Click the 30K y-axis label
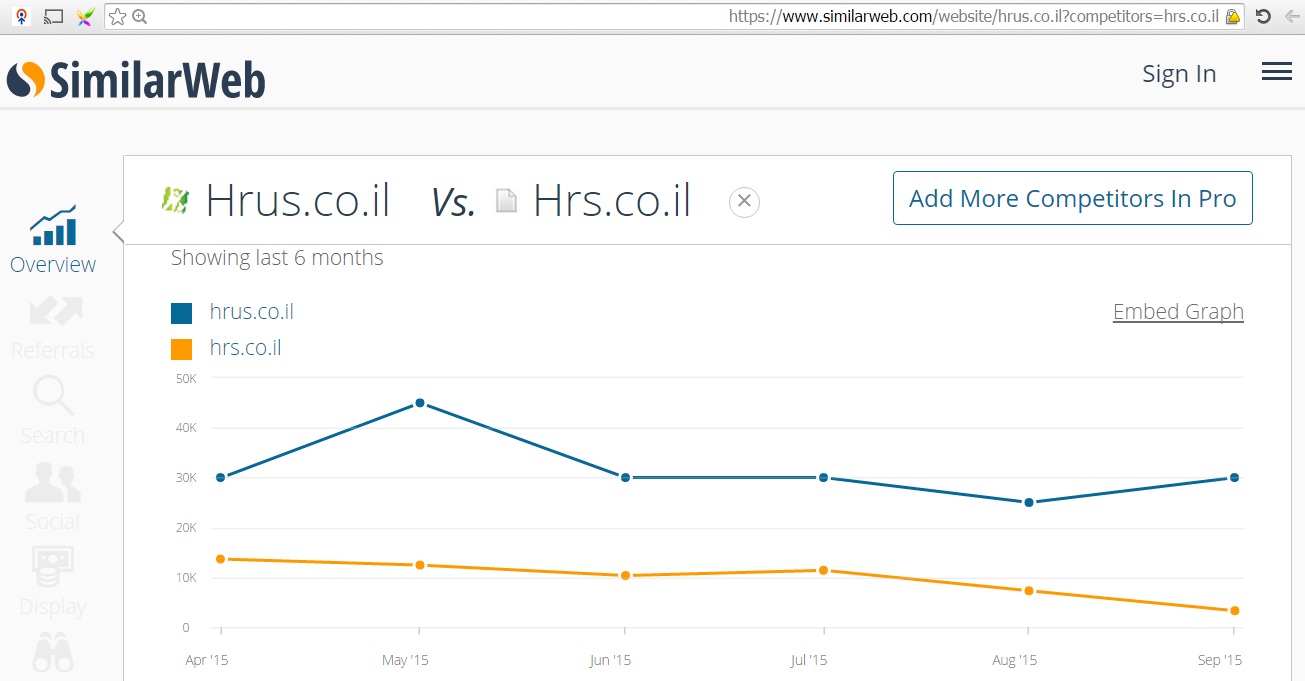Screen dimensions: 1305x681 click(186, 478)
